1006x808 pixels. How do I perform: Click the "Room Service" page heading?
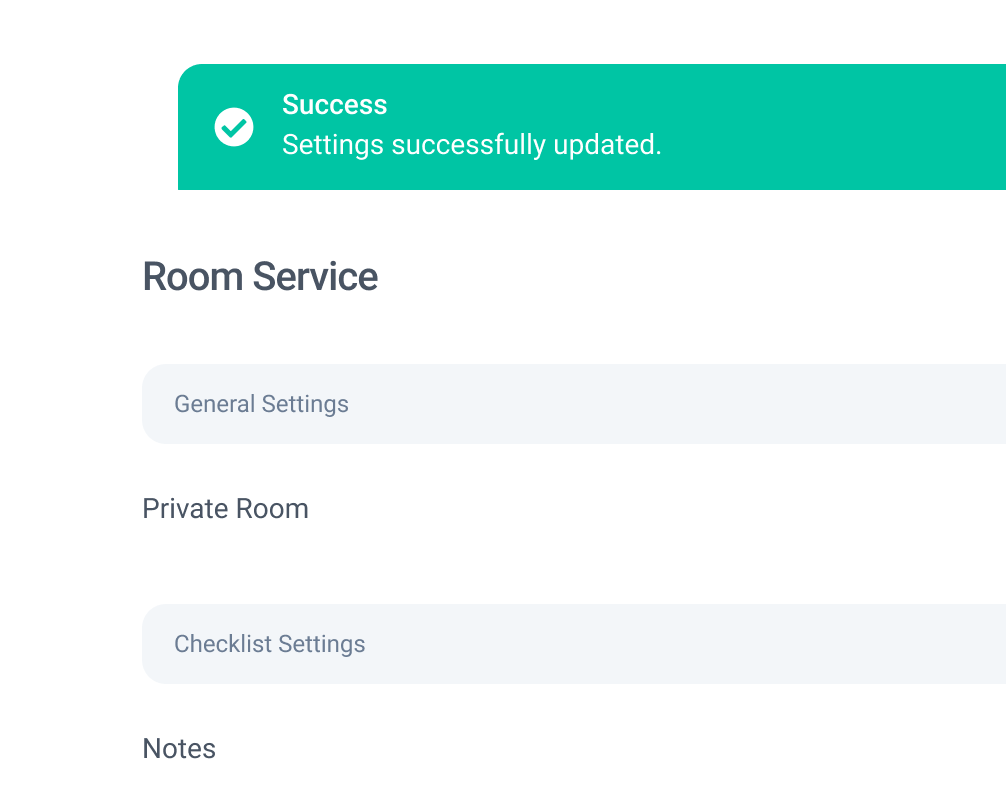260,277
